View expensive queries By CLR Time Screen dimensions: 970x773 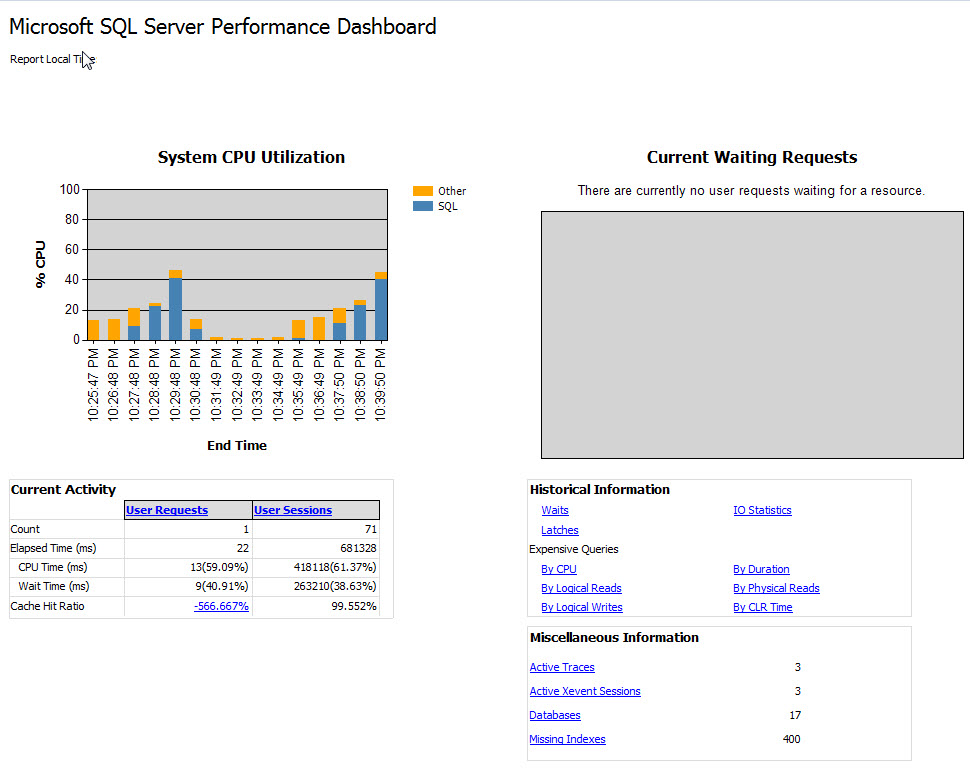coord(762,607)
